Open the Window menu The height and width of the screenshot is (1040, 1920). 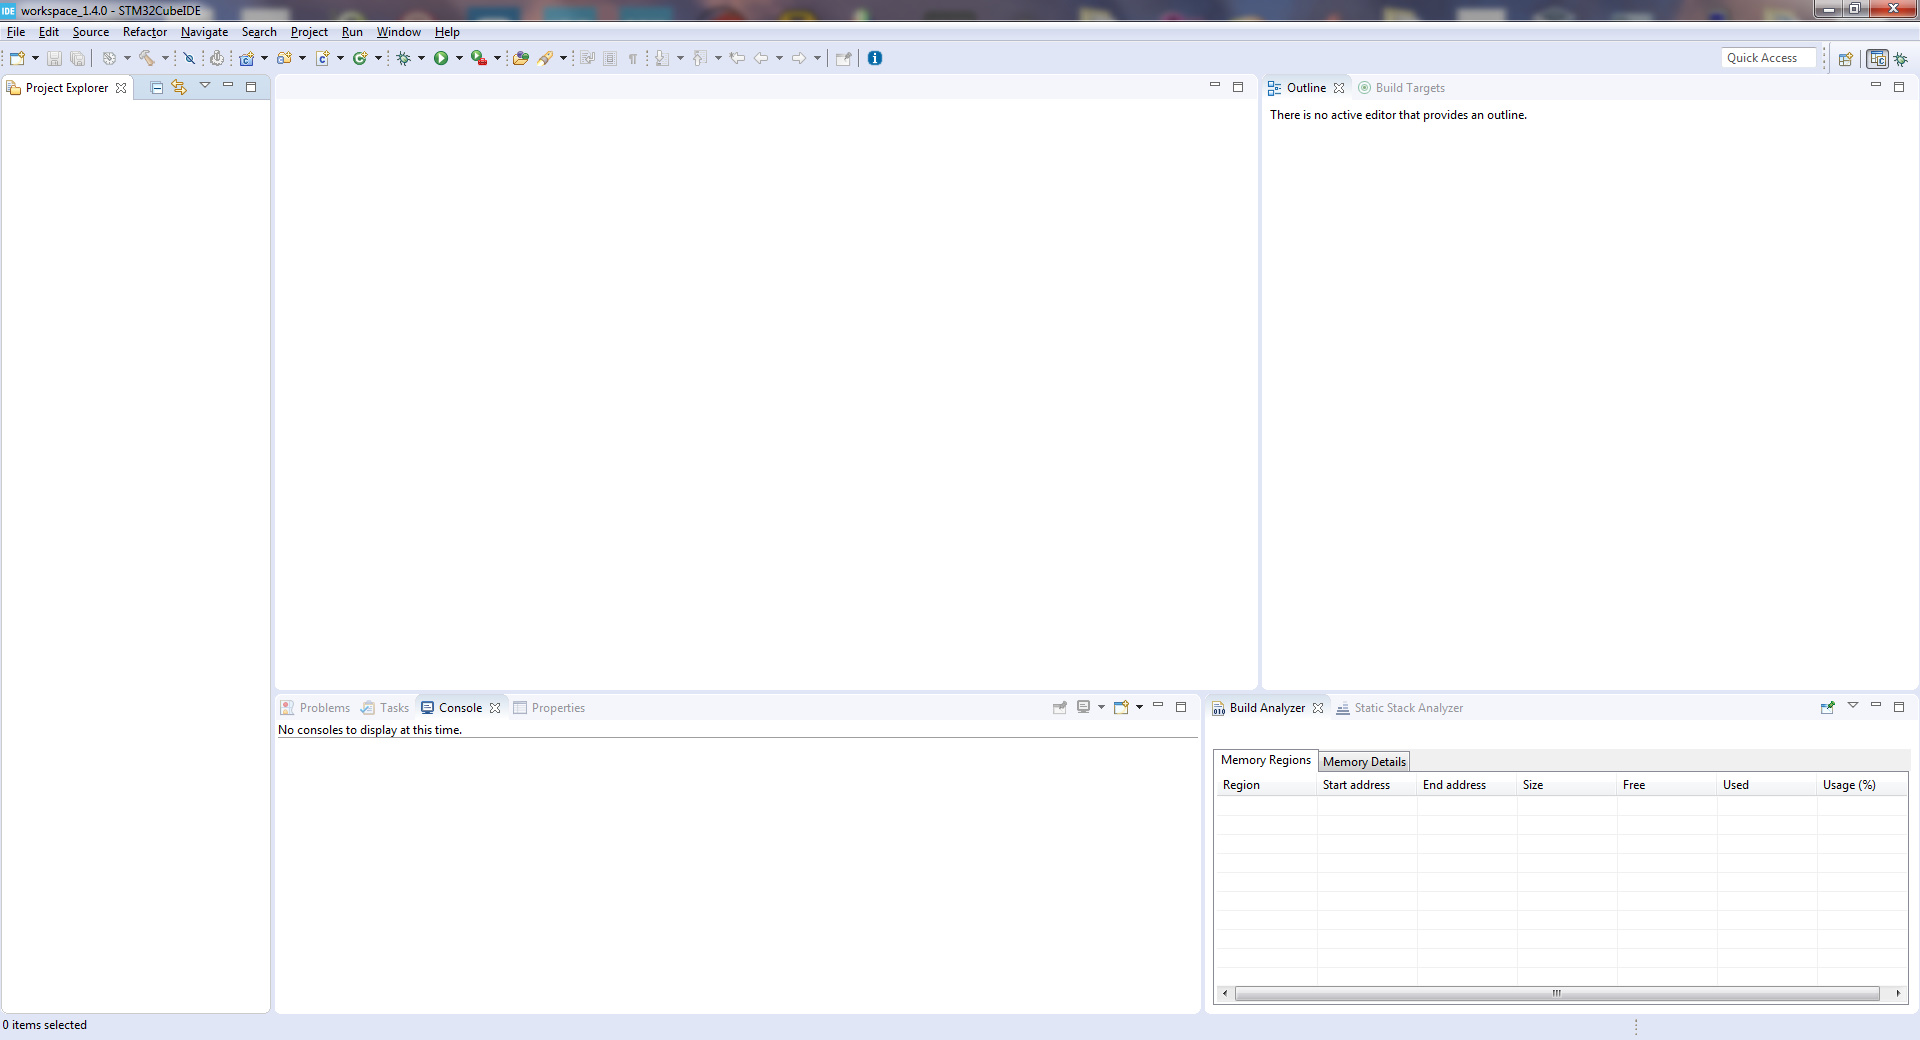(398, 32)
